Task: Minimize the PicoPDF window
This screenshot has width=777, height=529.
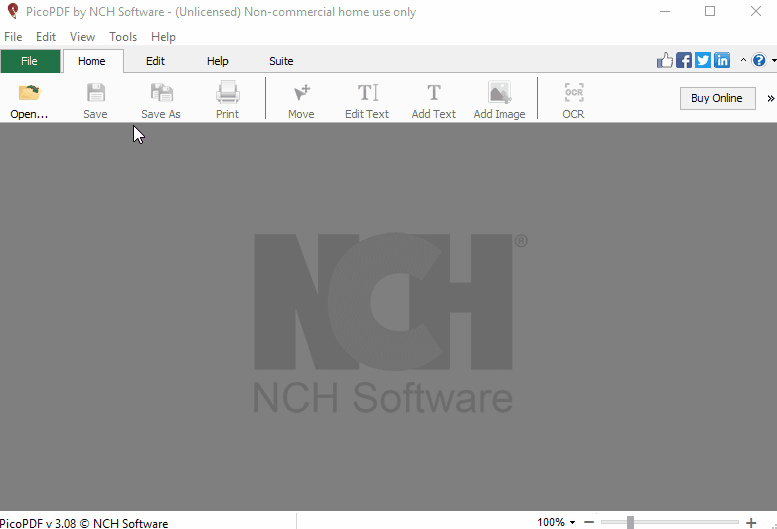Action: 665,11
